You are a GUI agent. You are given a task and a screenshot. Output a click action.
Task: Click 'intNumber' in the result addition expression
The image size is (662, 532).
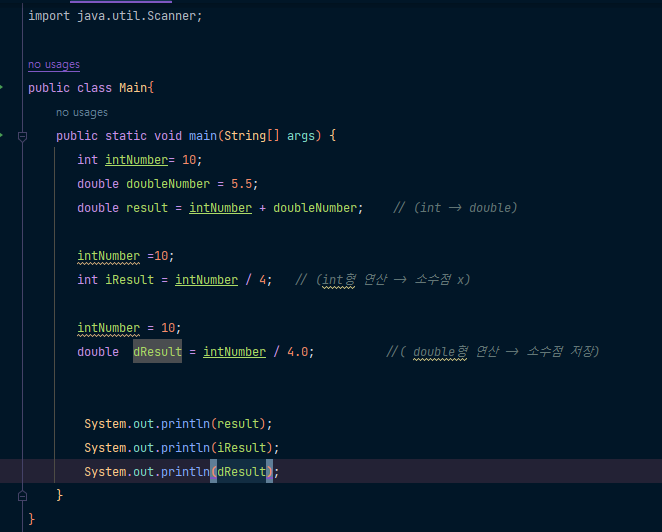tap(220, 208)
